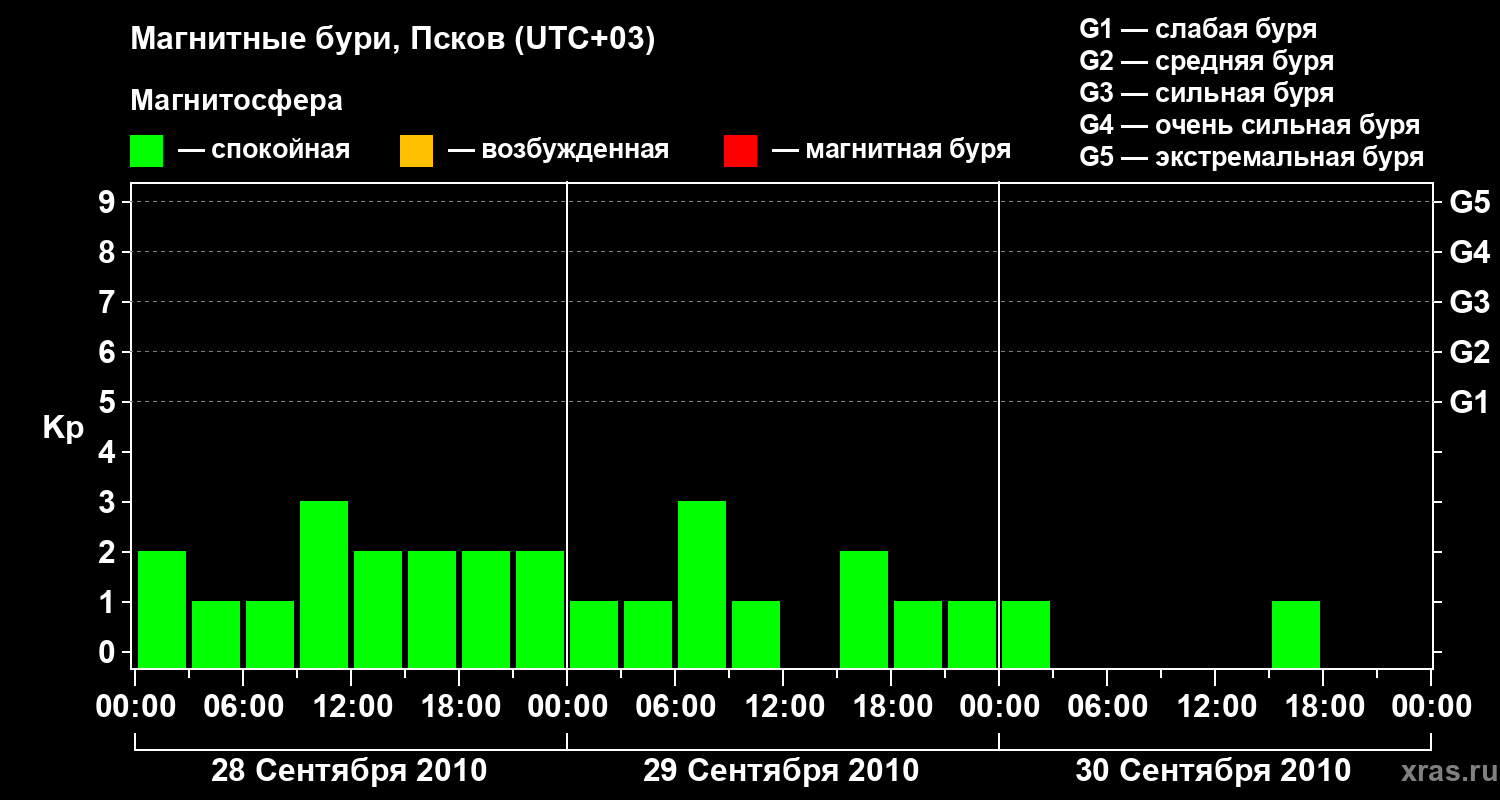The height and width of the screenshot is (800, 1500).
Task: Select the line 'G4 — очень сильная буря'
Action: [x=1250, y=125]
